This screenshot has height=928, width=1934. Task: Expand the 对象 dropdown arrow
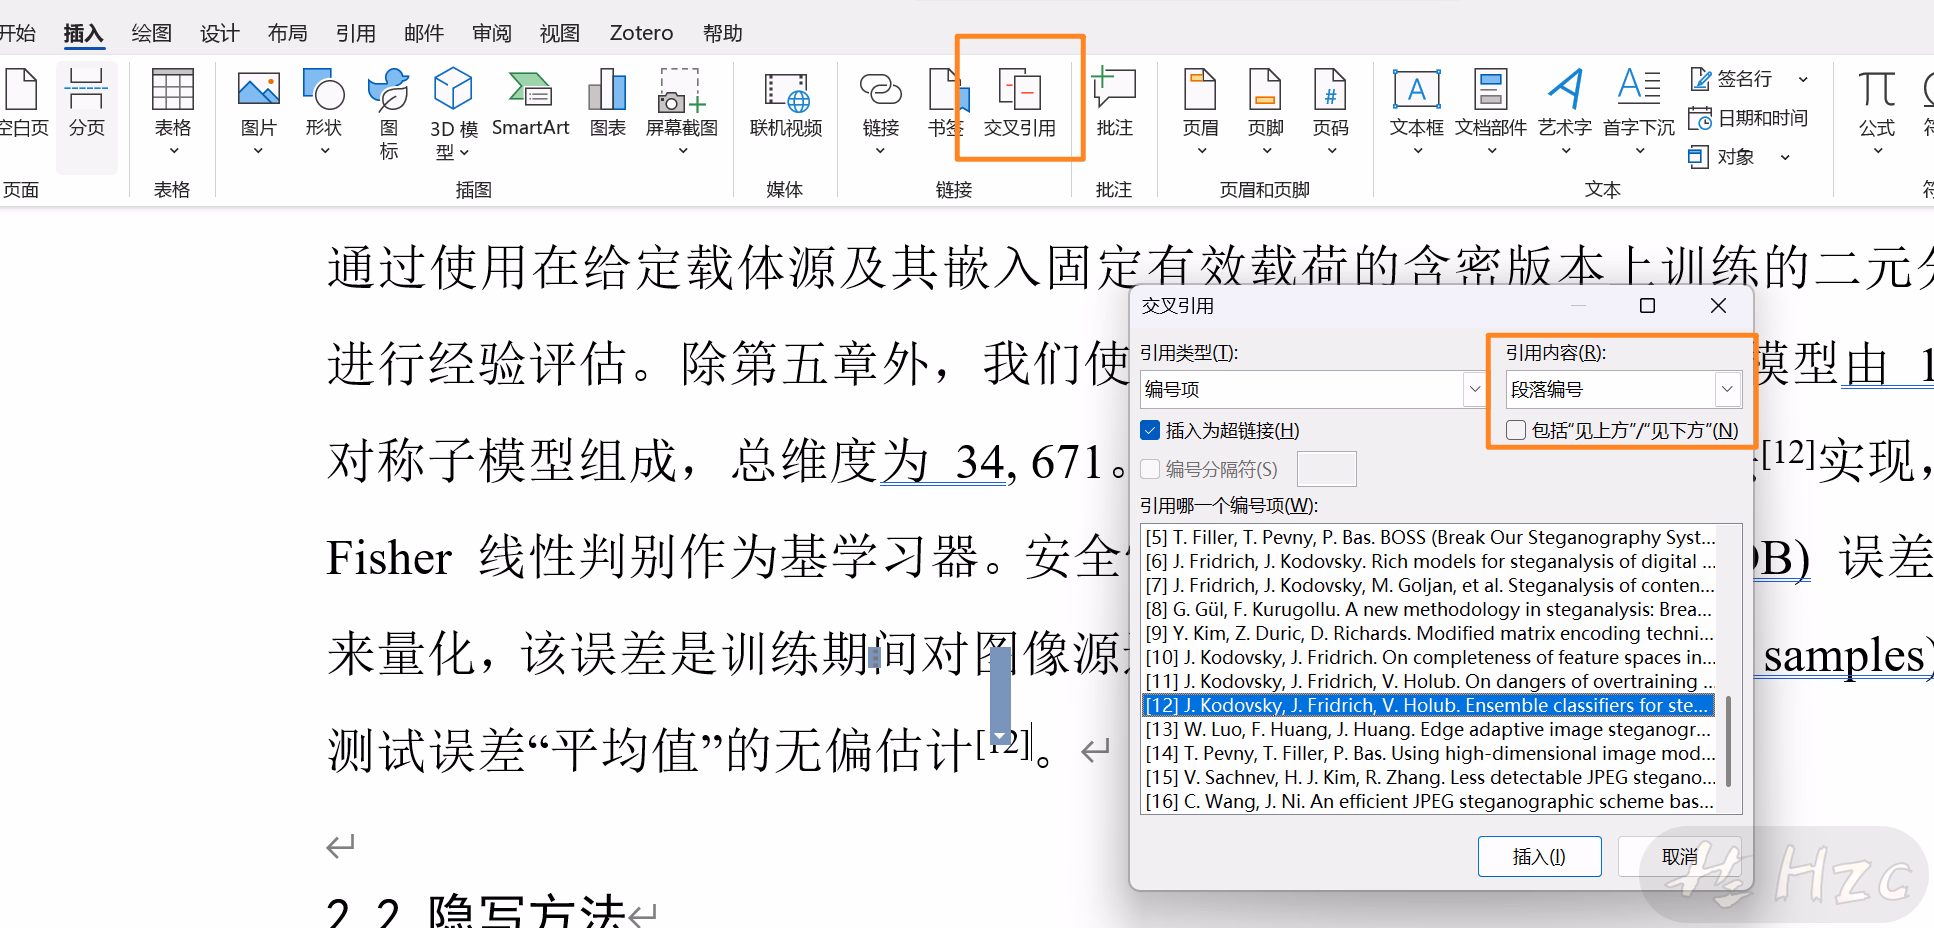pyautogui.click(x=1785, y=157)
